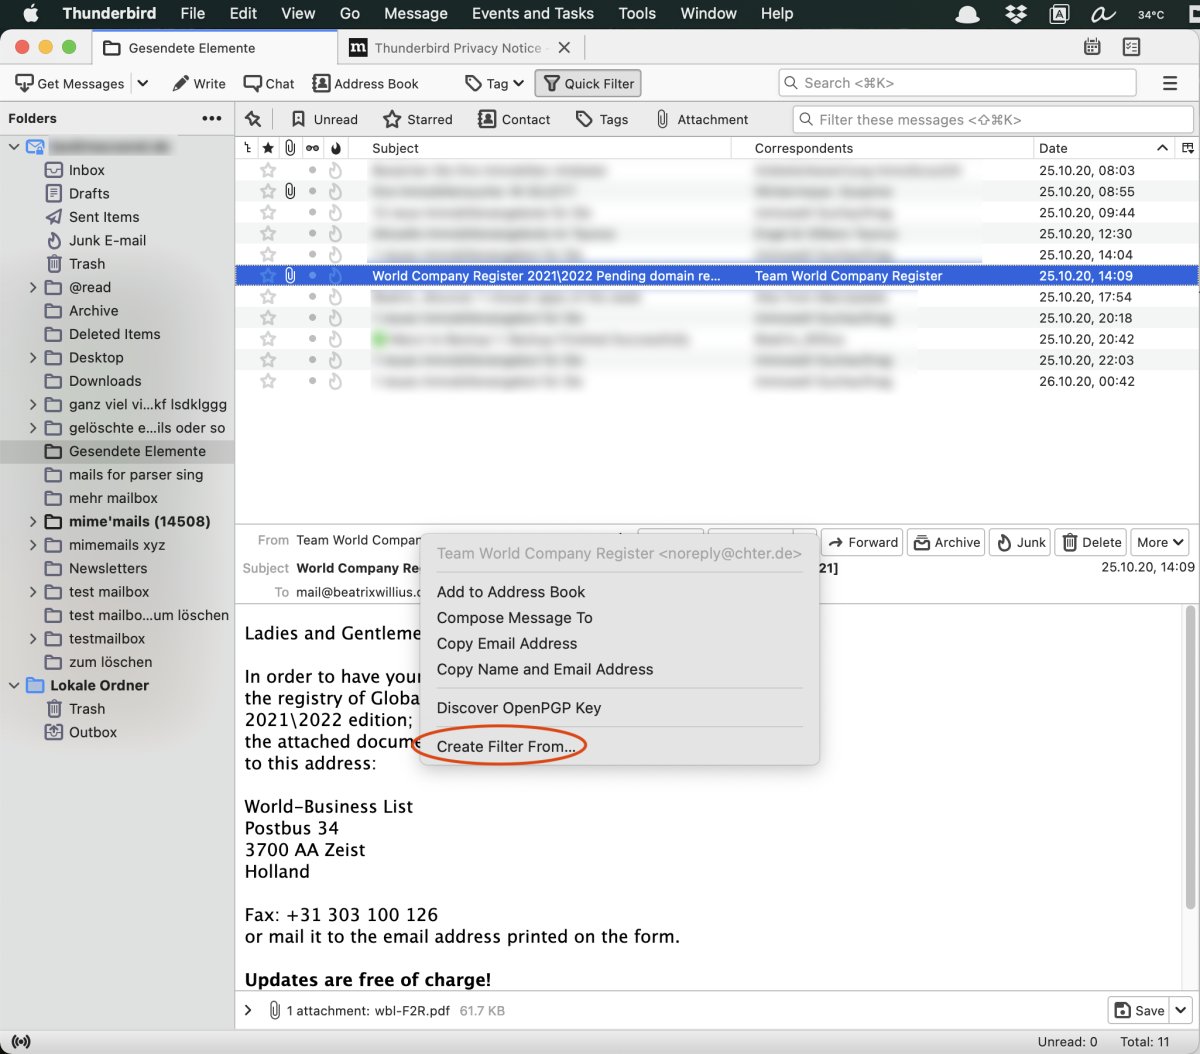Expand the @read folder

coord(33,287)
